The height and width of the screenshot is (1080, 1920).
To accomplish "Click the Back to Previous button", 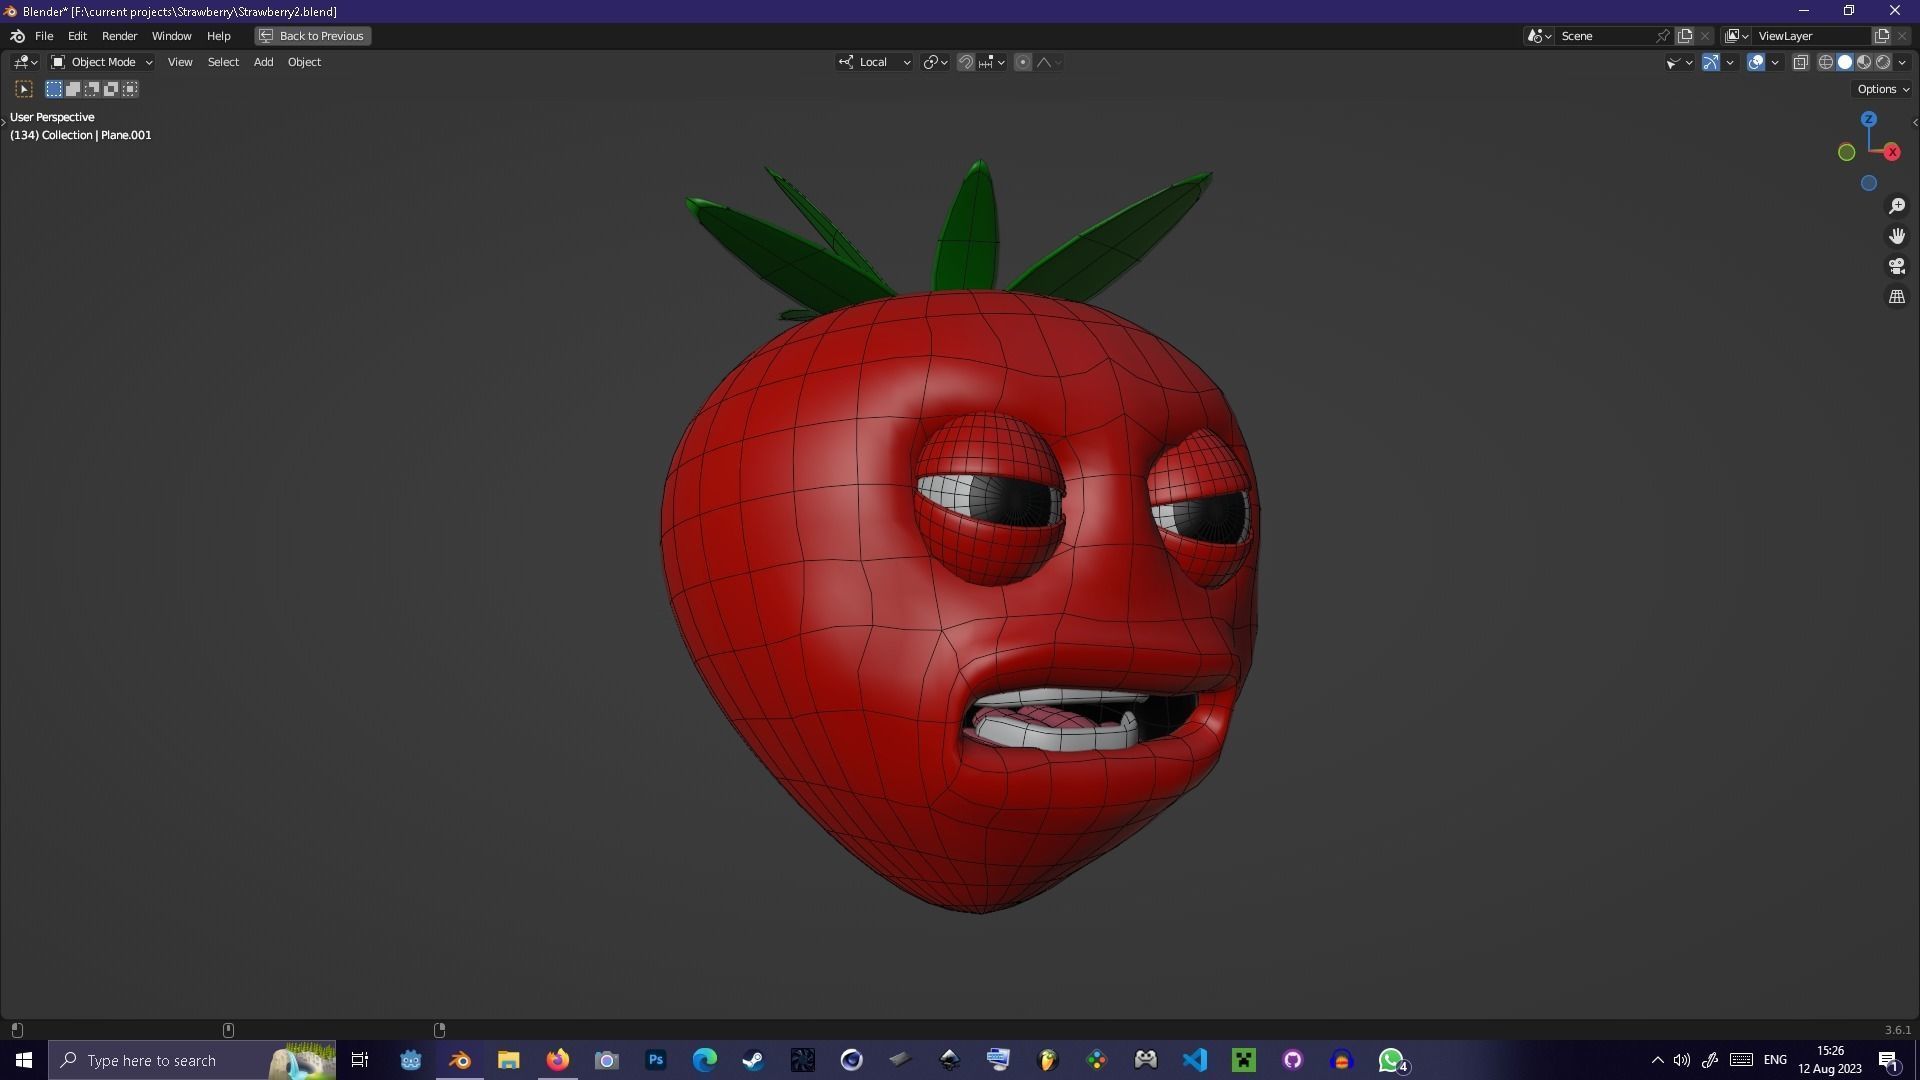I will coord(311,36).
